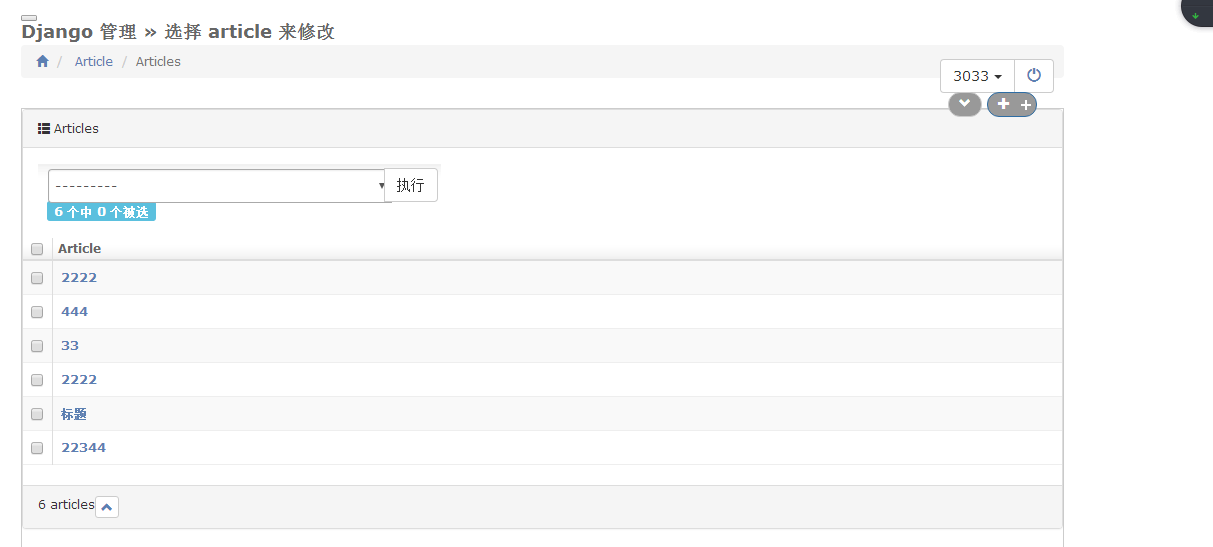Click the small button above Django title
This screenshot has height=547, width=1213.
[x=29, y=18]
